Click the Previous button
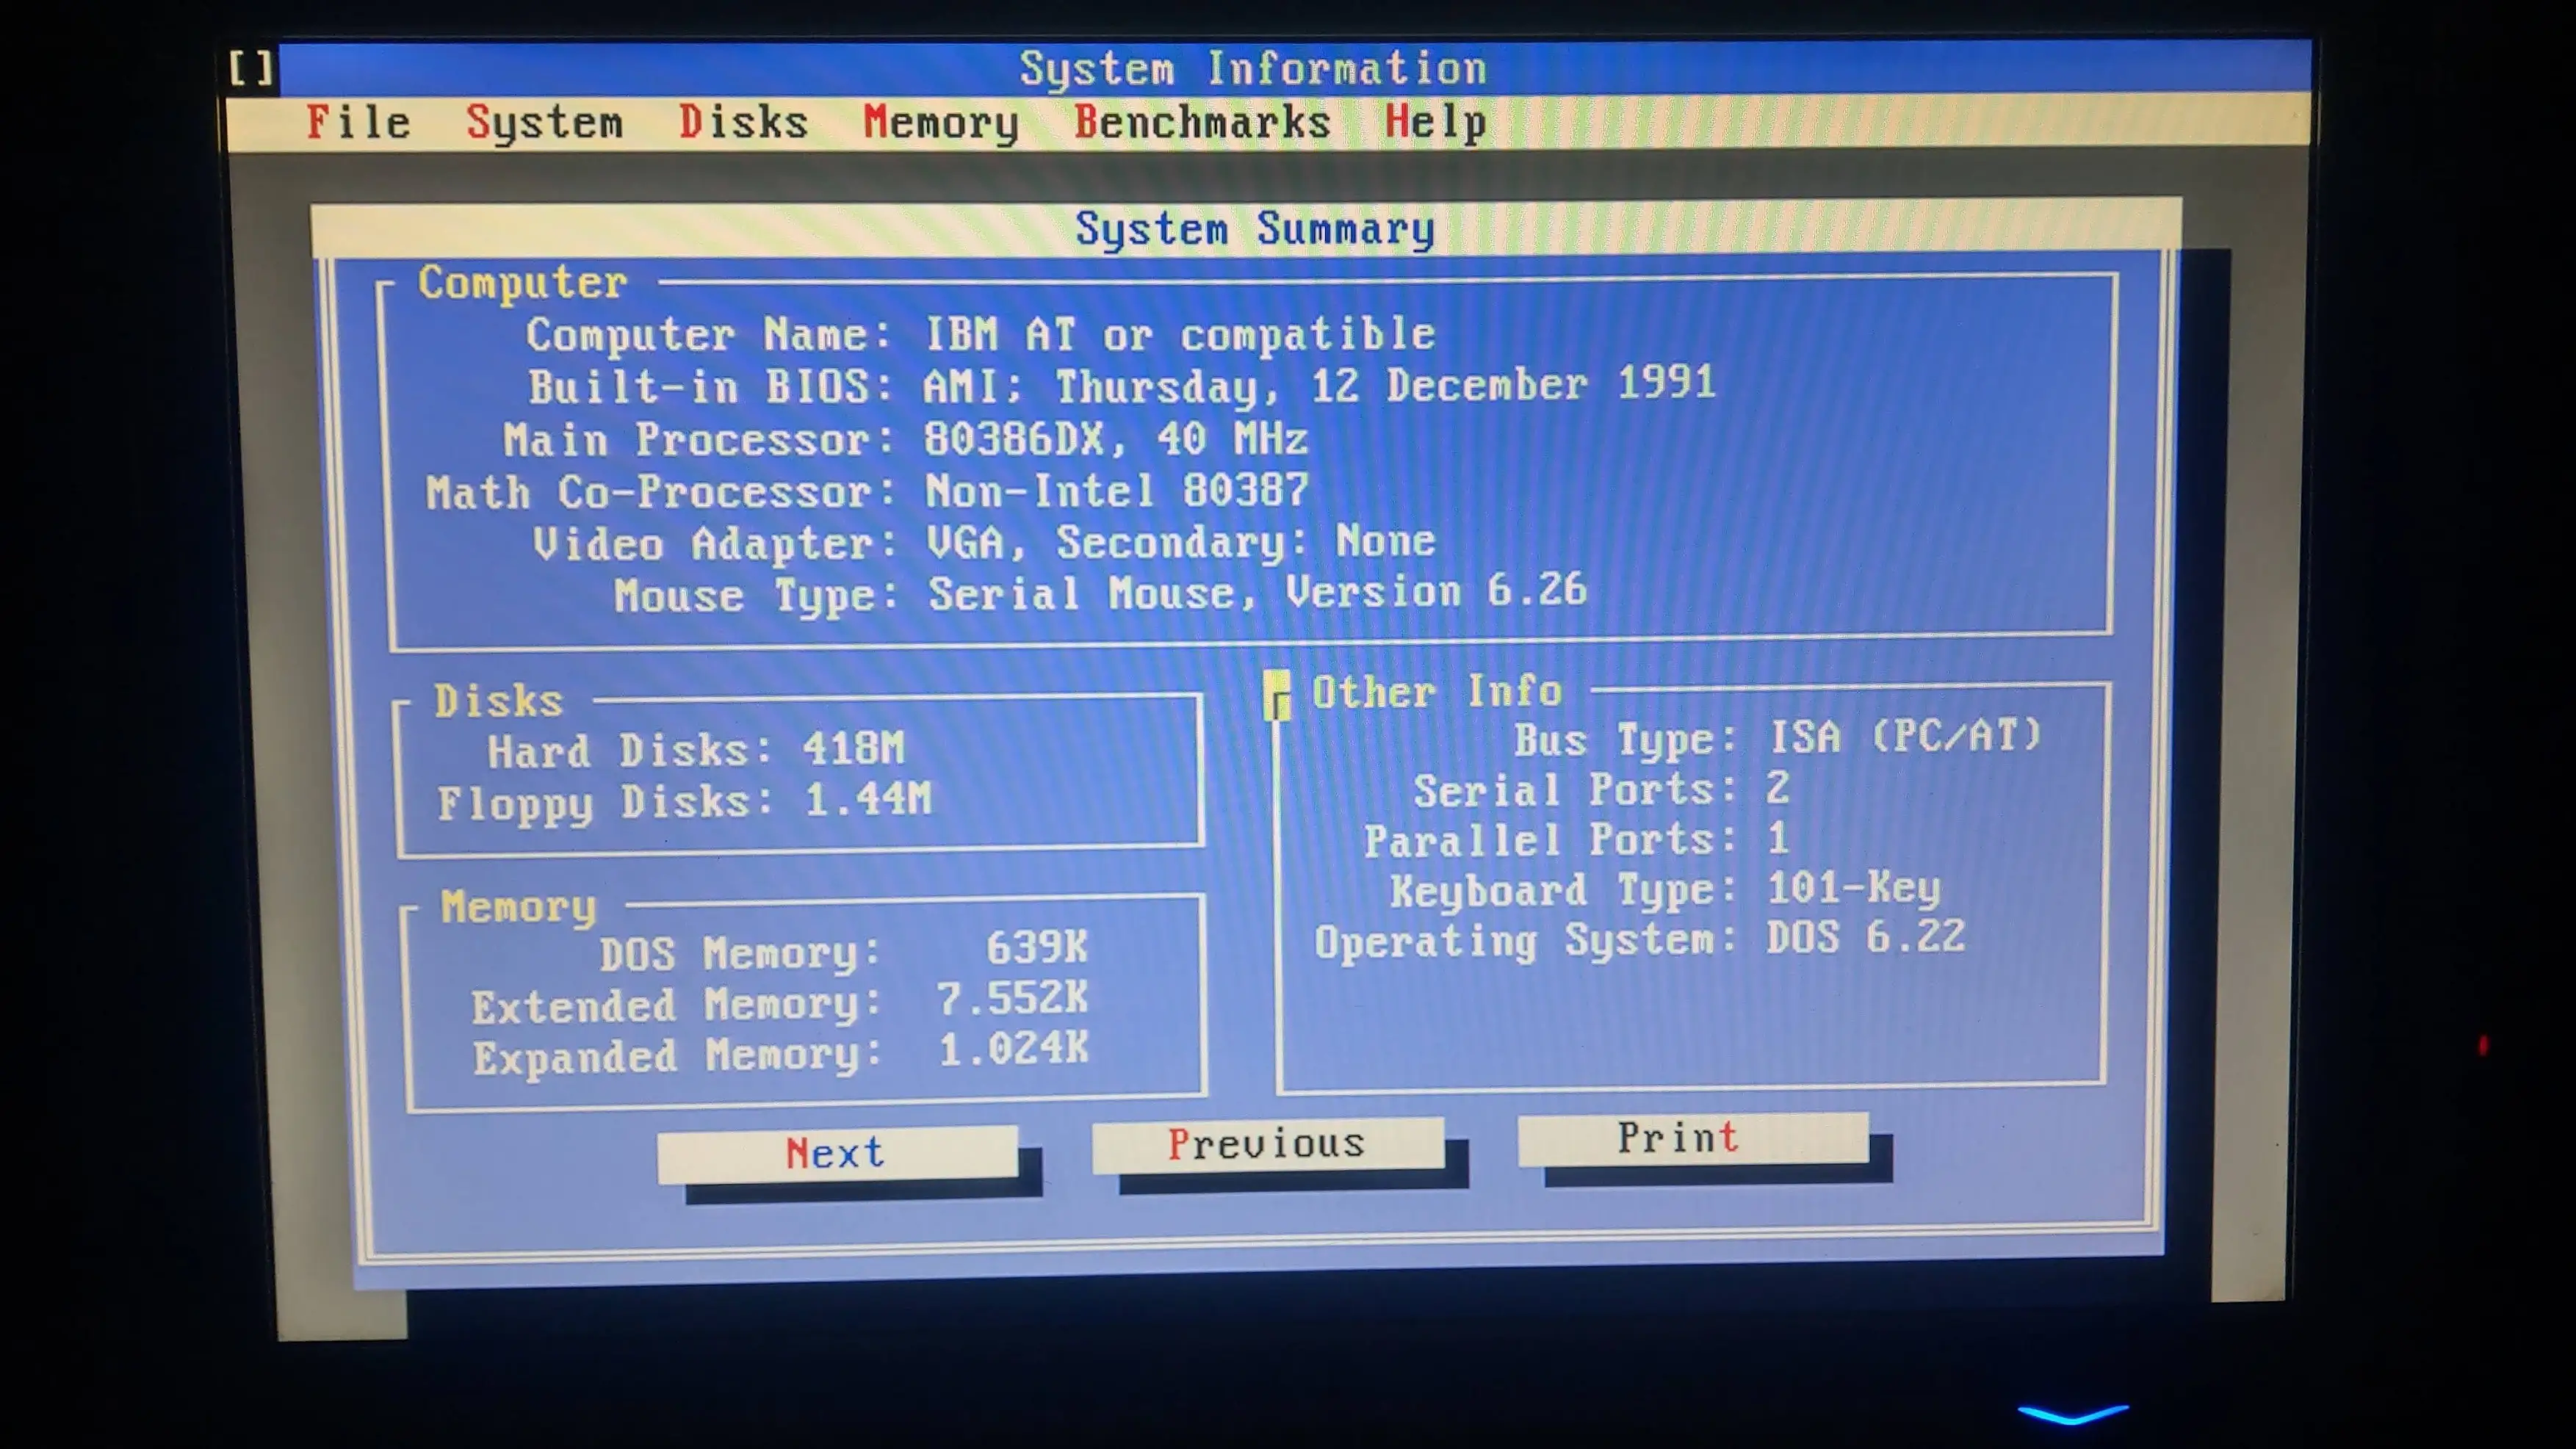The height and width of the screenshot is (1449, 2576). tap(1267, 1144)
